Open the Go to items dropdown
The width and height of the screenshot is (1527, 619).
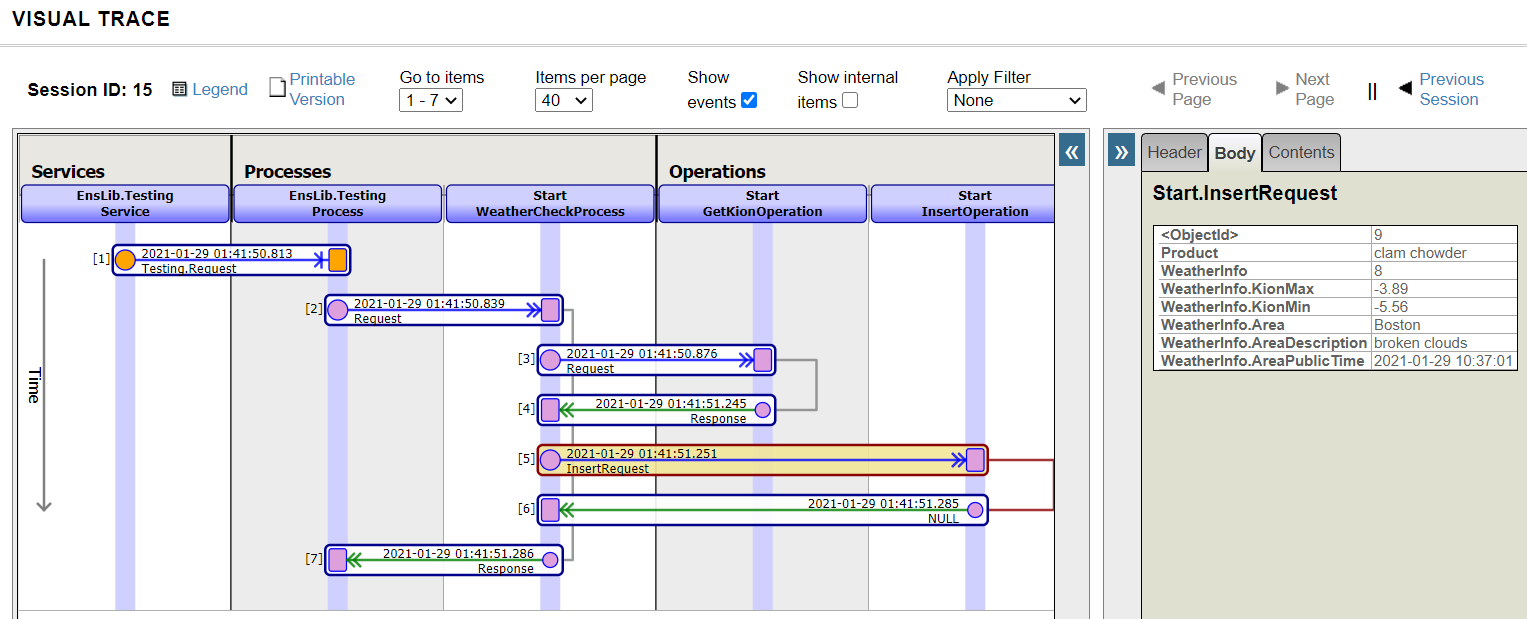[x=430, y=100]
